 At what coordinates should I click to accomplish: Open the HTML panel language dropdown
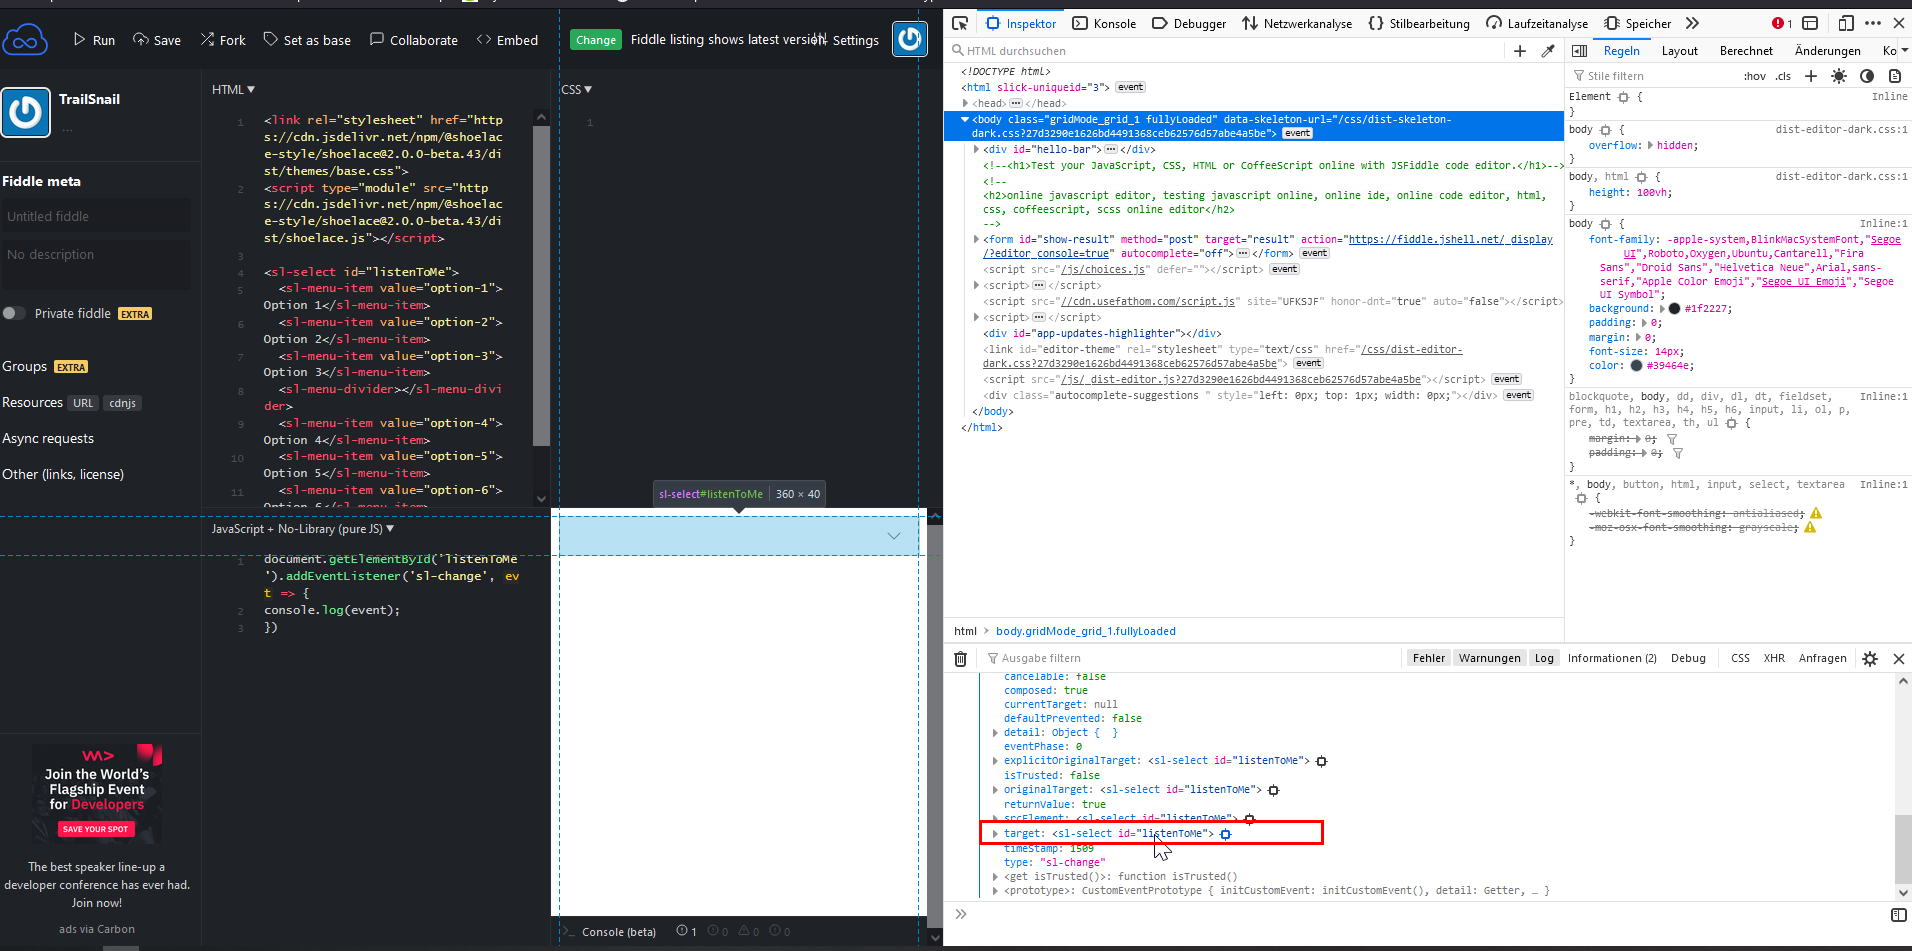click(231, 89)
